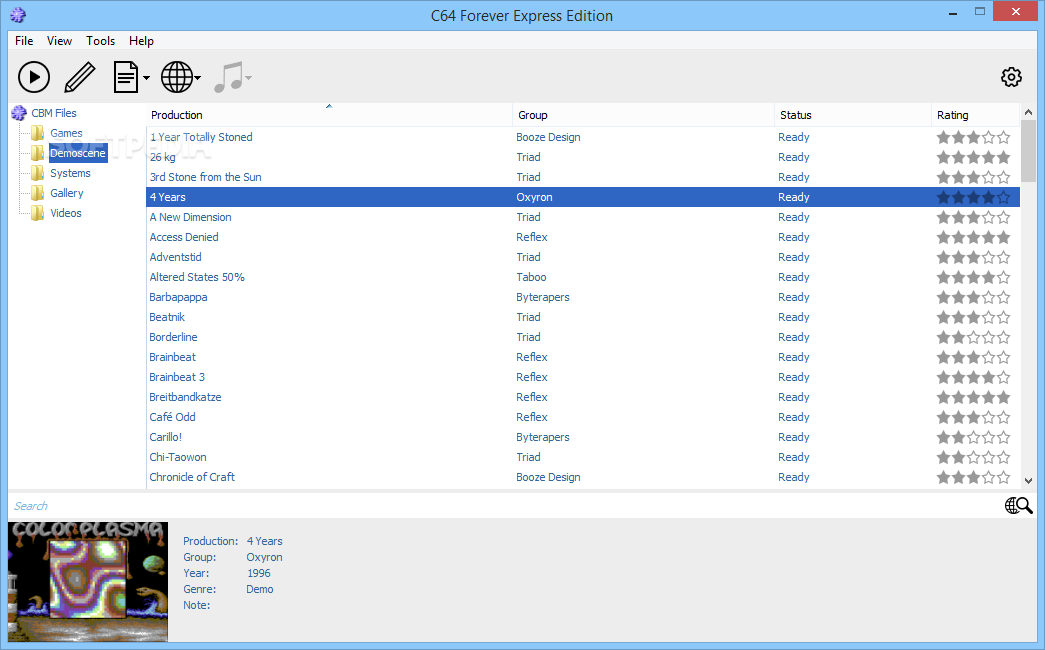Screen dimensions: 1045x650
Task: Open the settings gear icon
Action: [1011, 77]
